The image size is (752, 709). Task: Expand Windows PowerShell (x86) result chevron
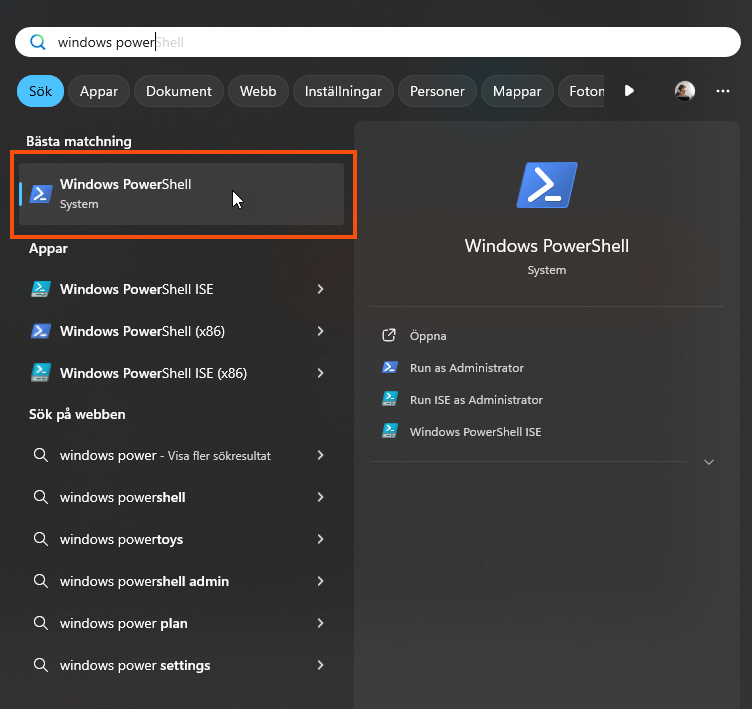point(320,331)
